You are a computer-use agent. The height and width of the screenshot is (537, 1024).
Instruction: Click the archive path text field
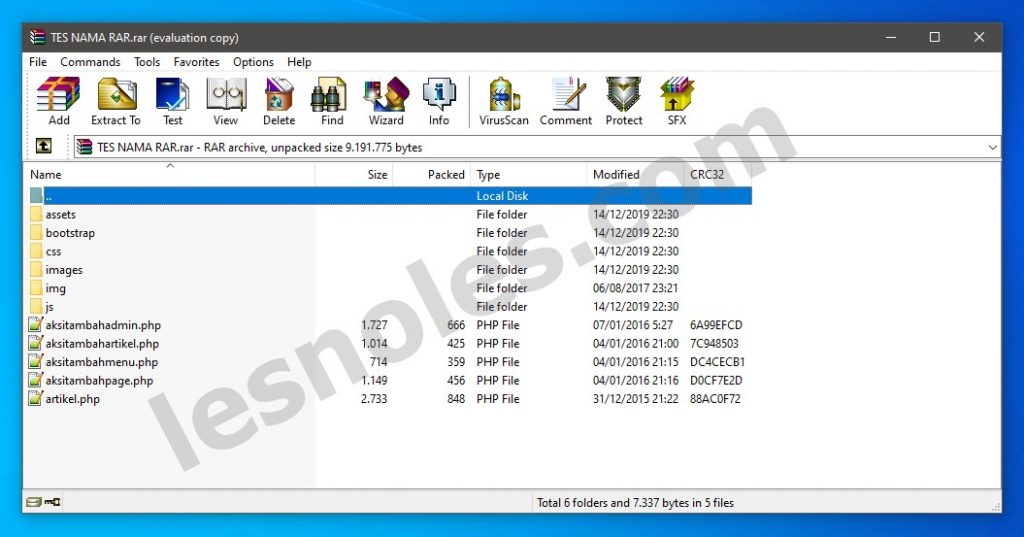click(536, 148)
